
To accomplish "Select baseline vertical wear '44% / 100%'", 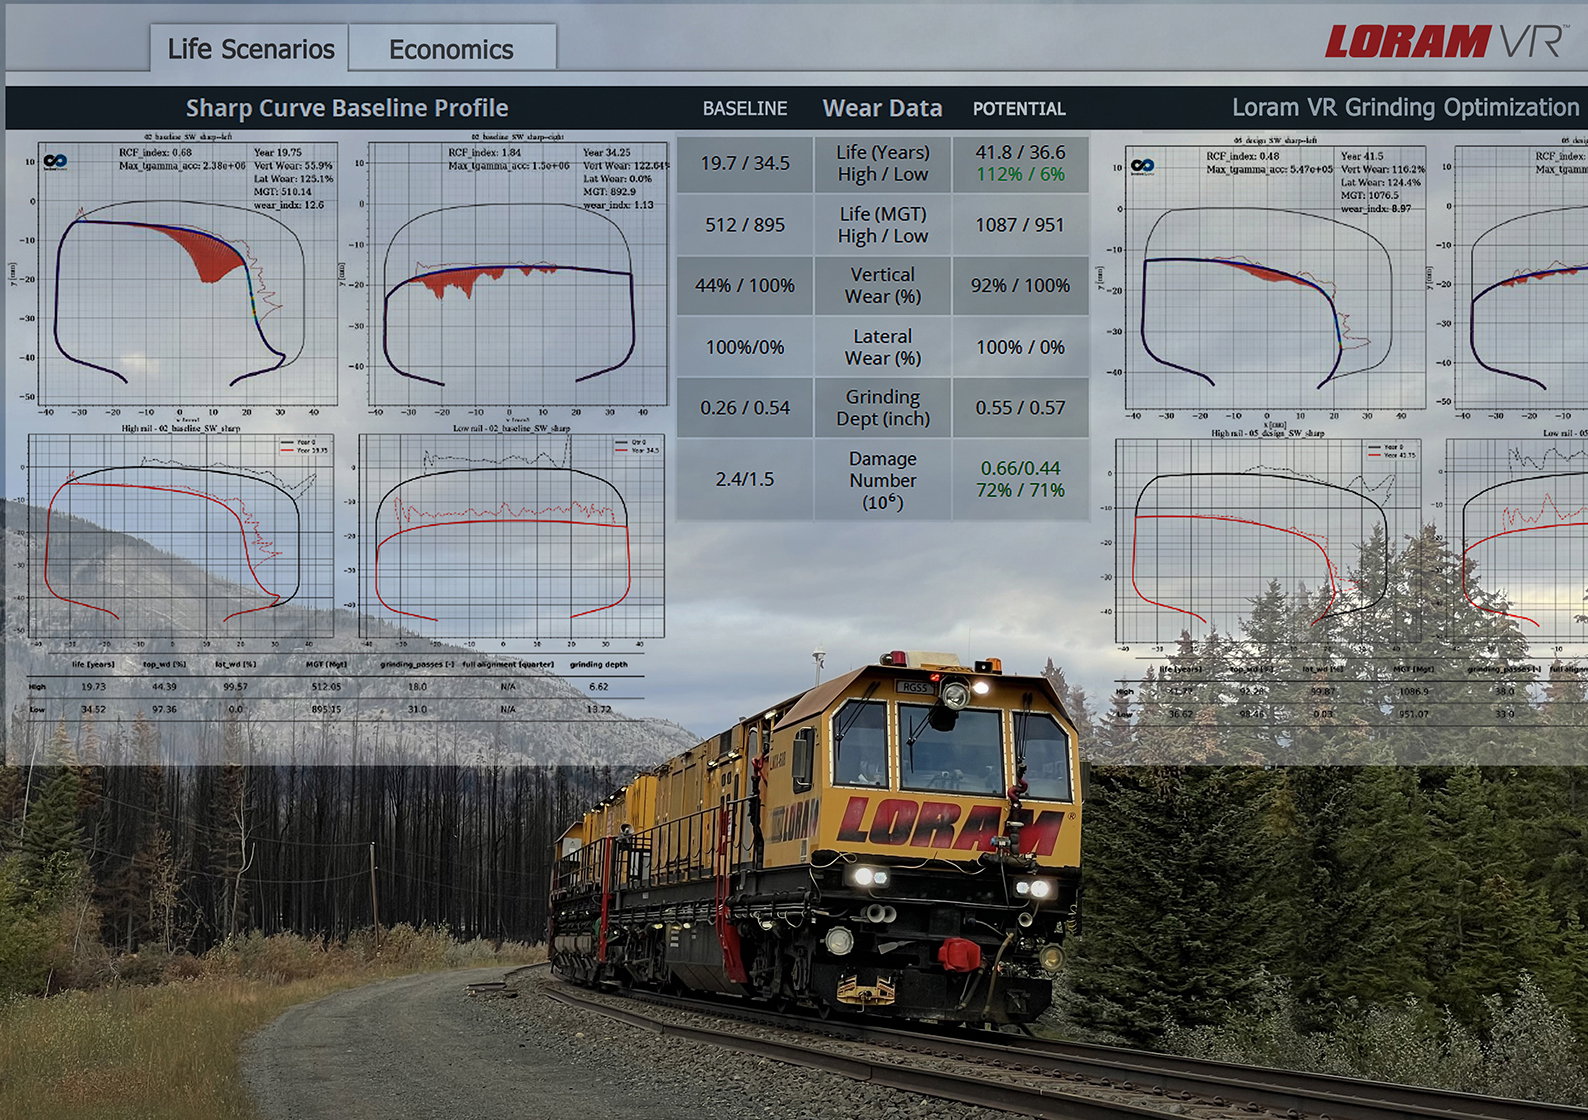I will [x=745, y=285].
